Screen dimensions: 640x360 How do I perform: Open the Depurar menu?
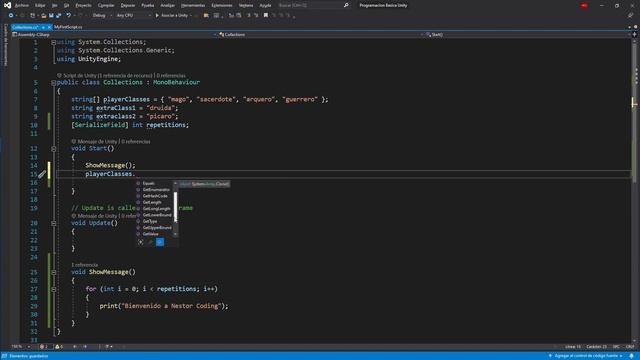pyautogui.click(x=128, y=5)
